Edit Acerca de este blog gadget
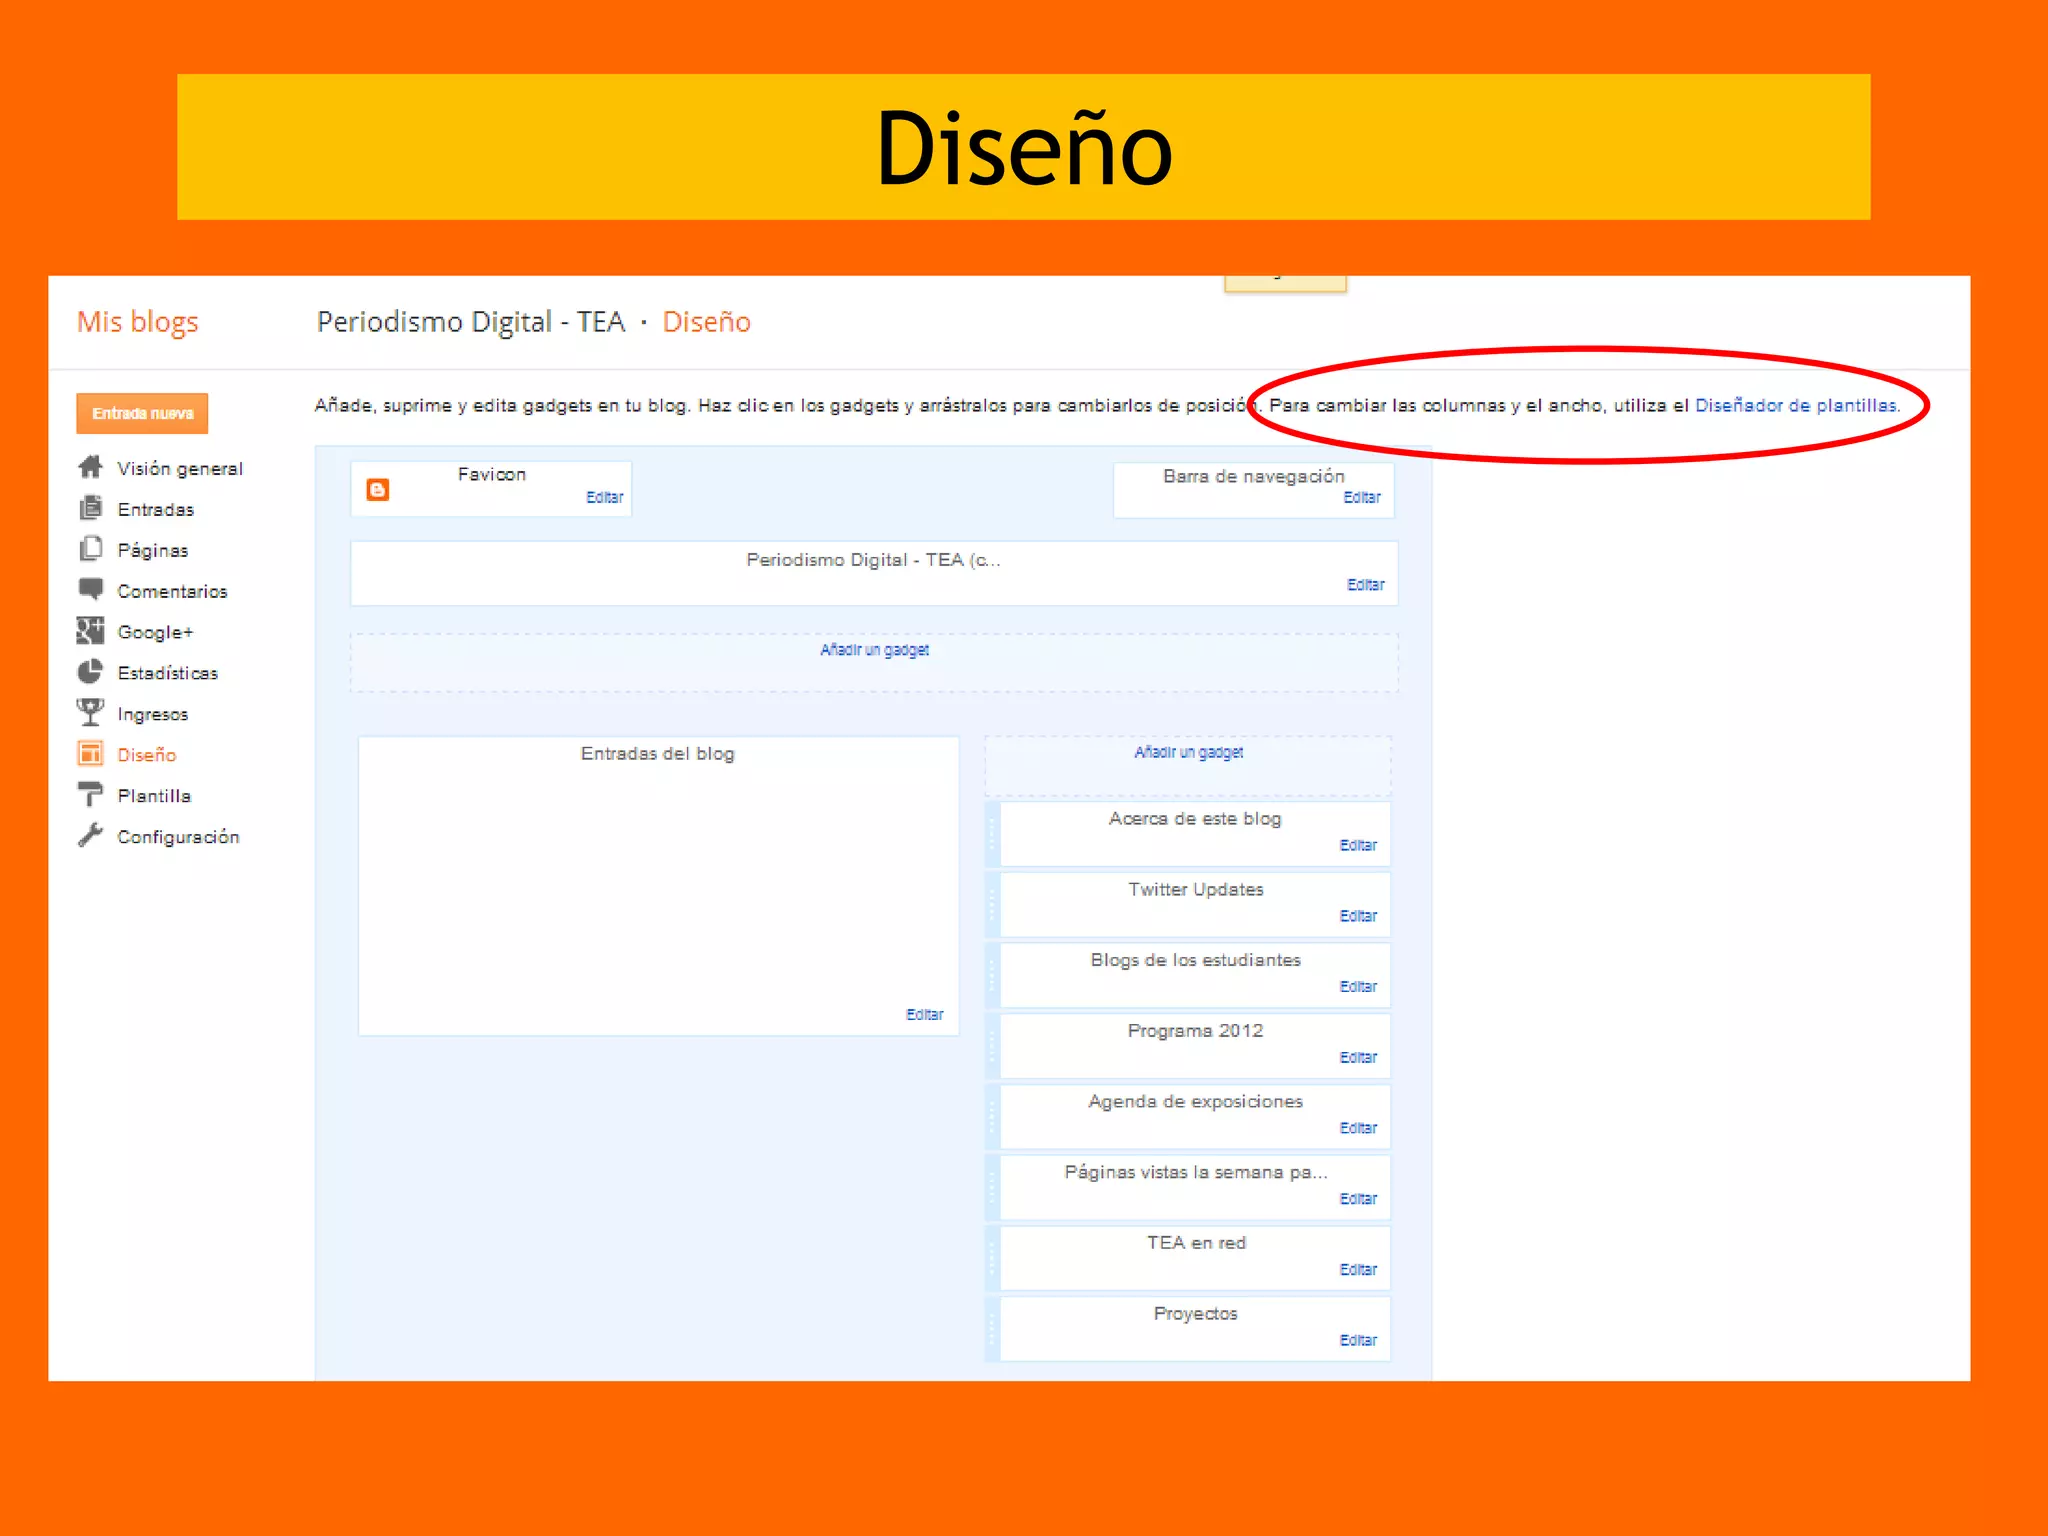 [1359, 846]
